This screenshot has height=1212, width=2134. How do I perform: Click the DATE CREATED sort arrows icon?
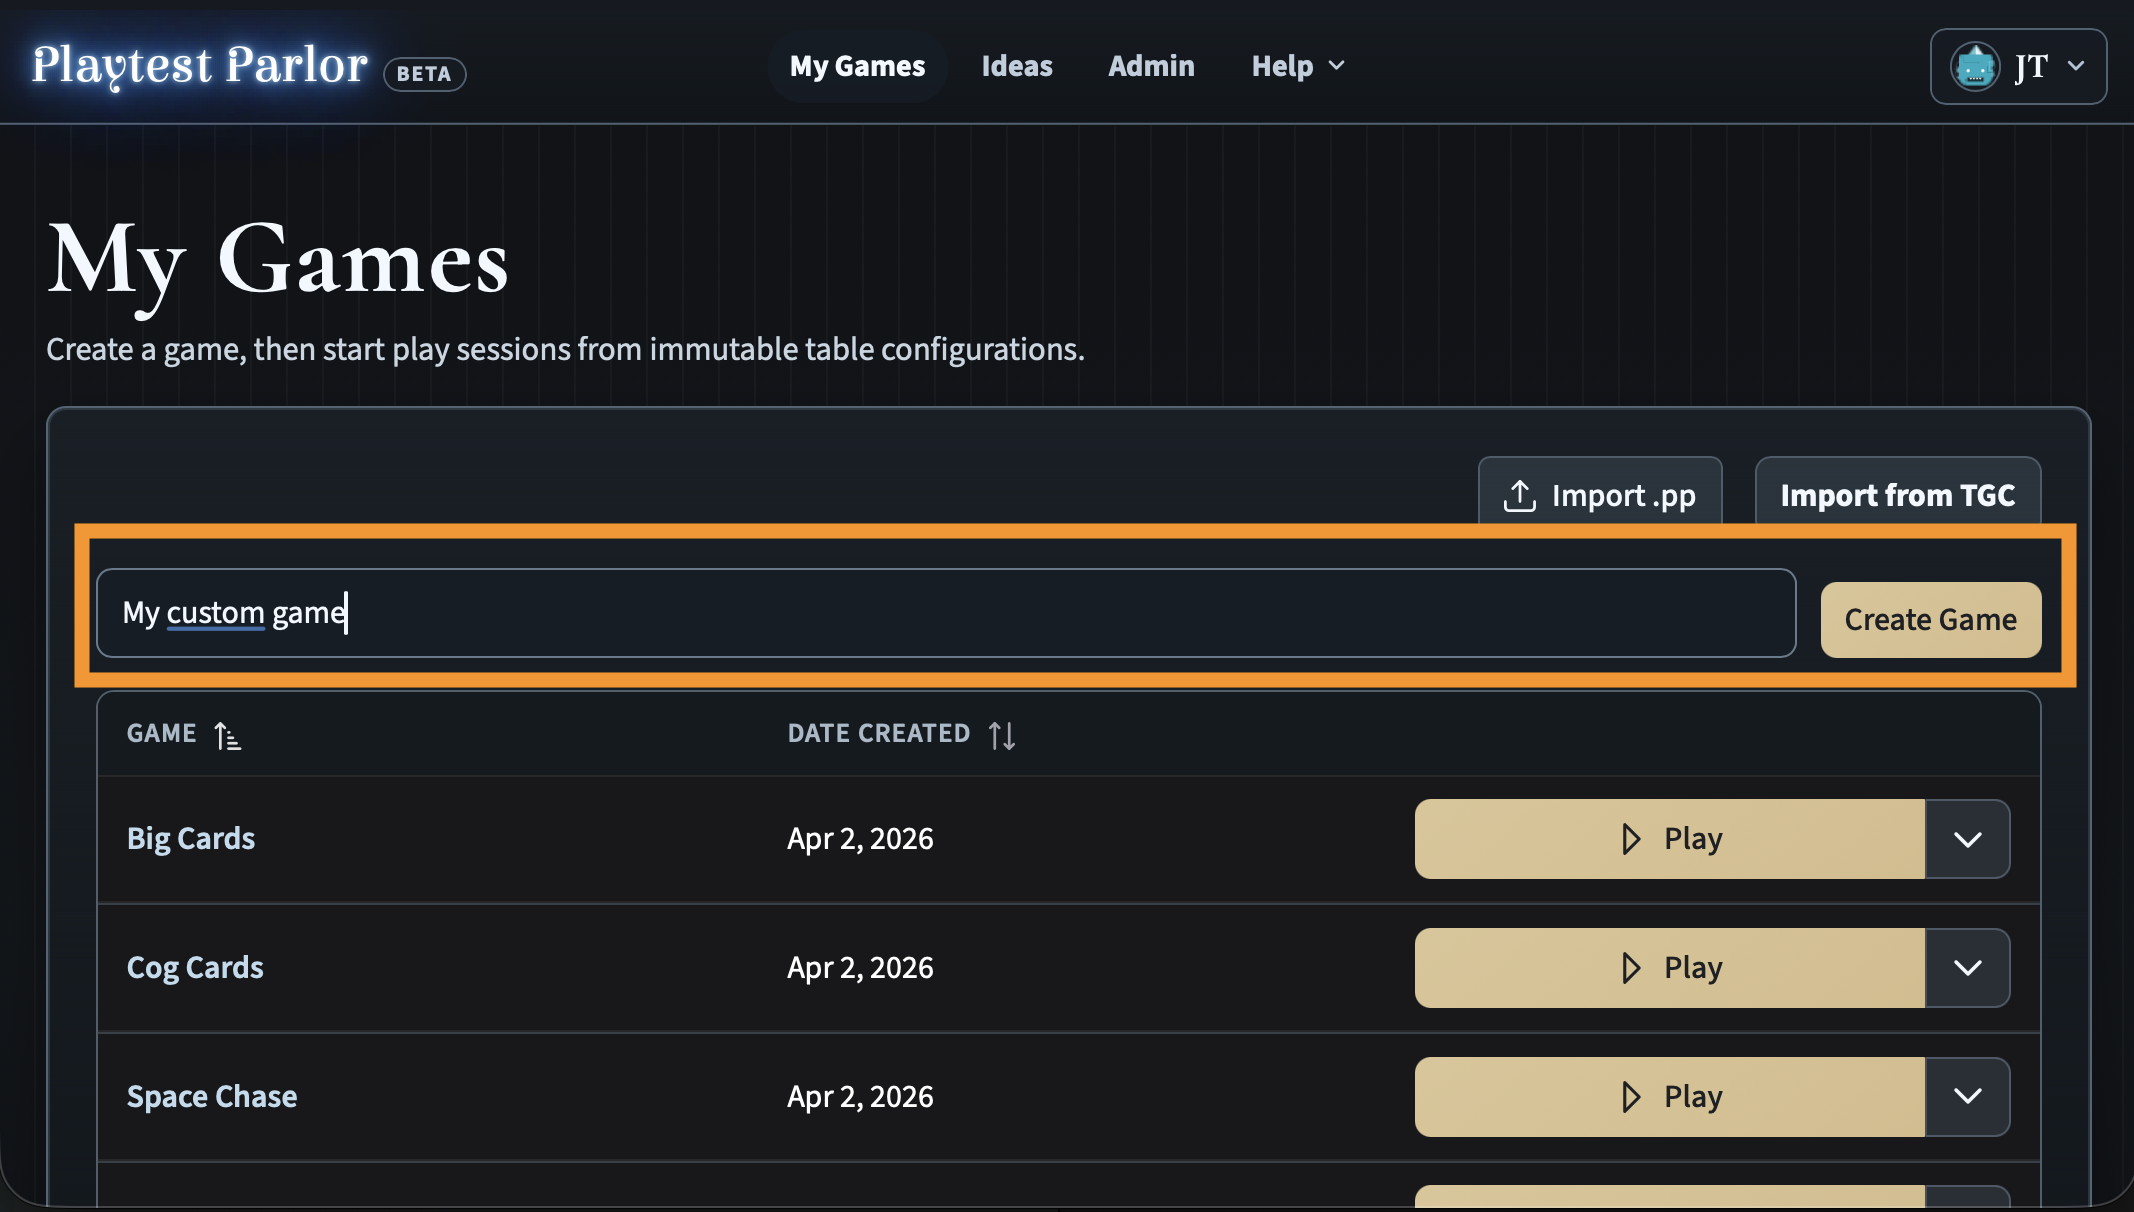pyautogui.click(x=1002, y=735)
